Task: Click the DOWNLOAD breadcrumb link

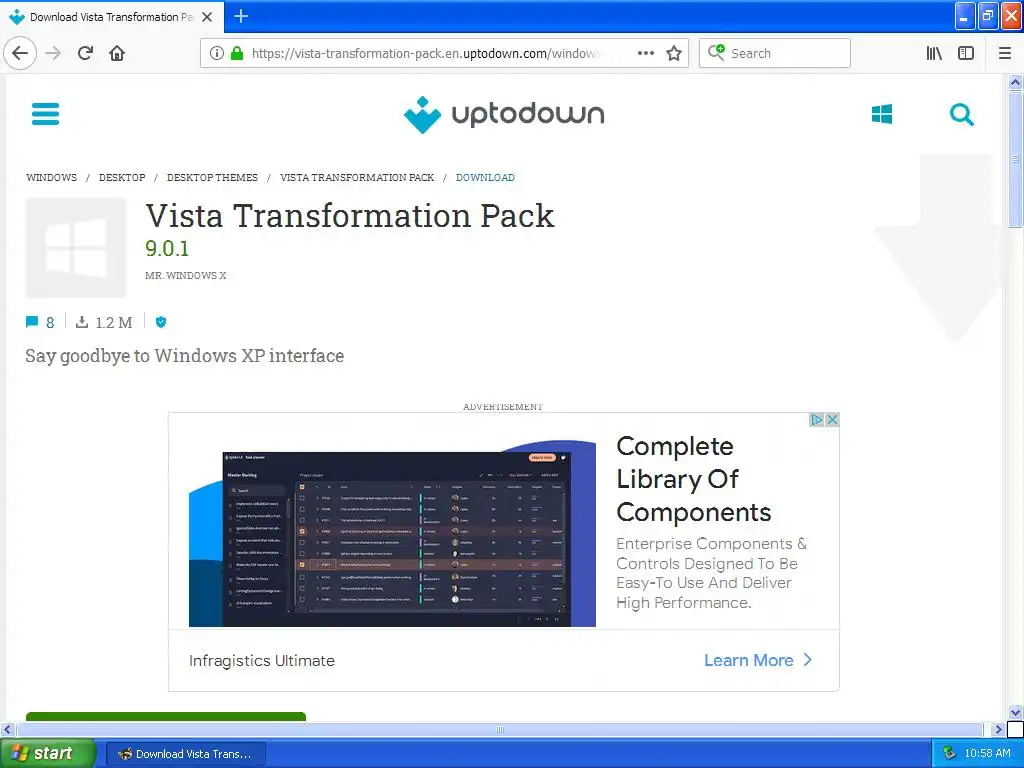Action: pos(485,178)
